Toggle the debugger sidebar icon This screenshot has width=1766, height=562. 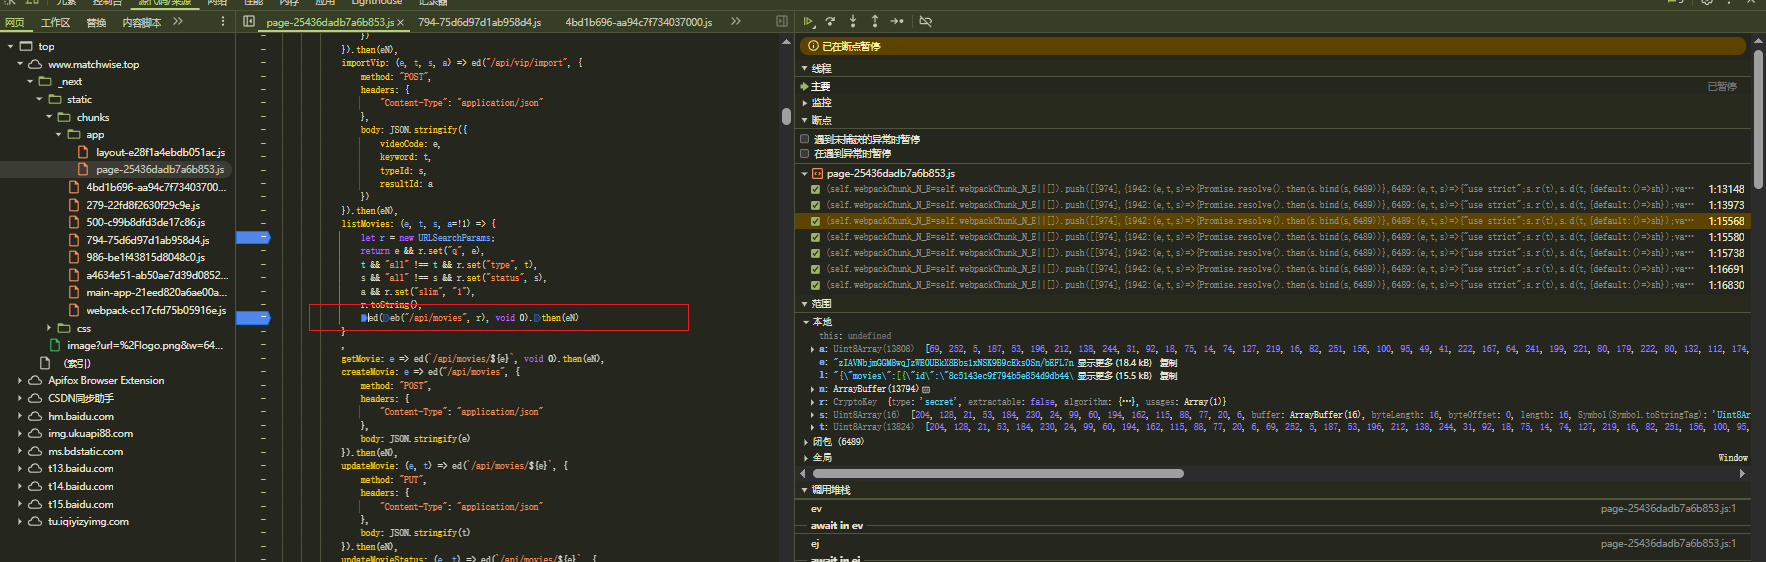click(782, 21)
